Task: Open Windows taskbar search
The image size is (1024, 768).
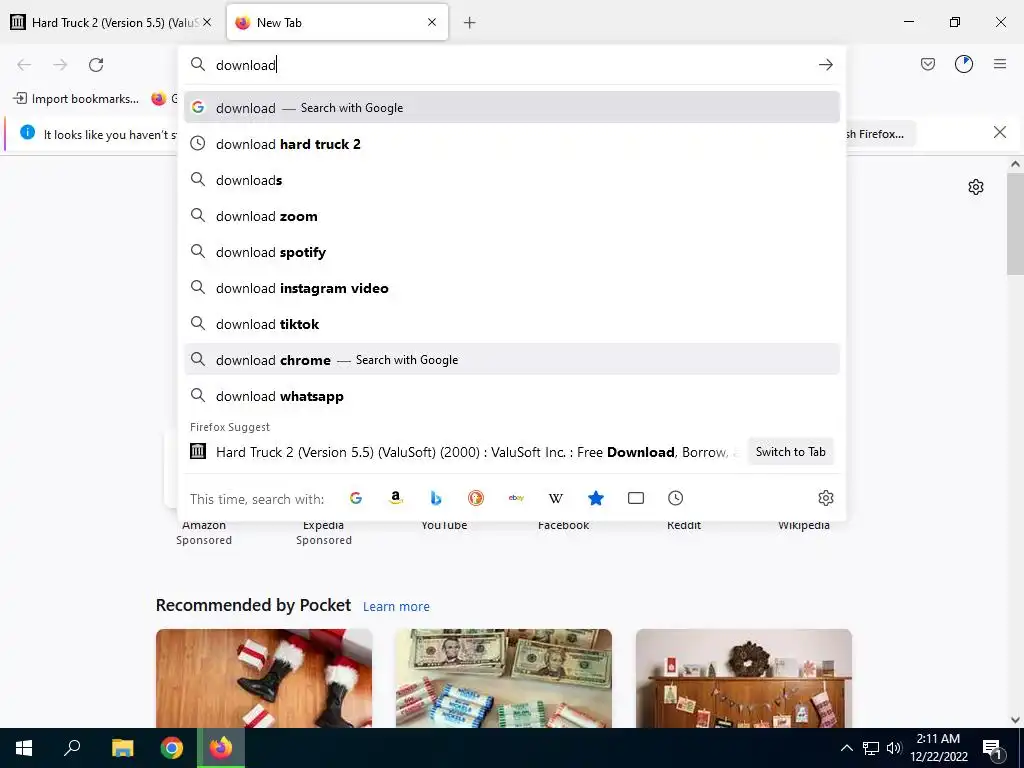Action: [x=72, y=748]
